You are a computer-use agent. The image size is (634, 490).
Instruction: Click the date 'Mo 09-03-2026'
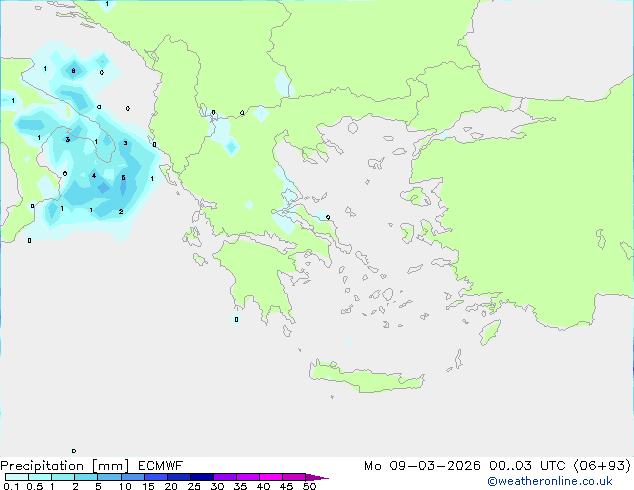pos(422,466)
